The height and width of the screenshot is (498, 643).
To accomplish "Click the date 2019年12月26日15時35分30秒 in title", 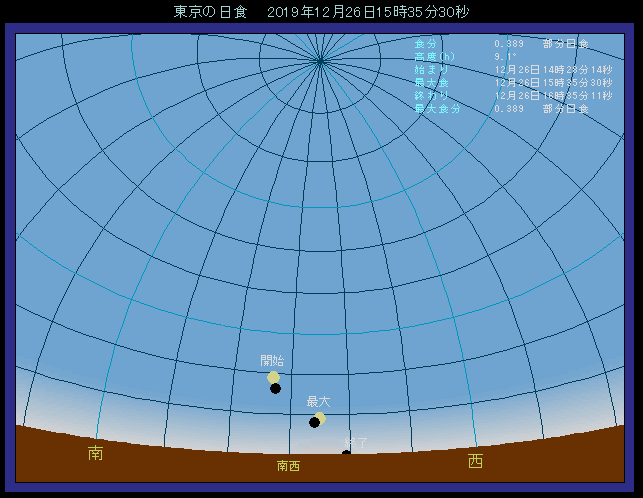I will pyautogui.click(x=368, y=12).
